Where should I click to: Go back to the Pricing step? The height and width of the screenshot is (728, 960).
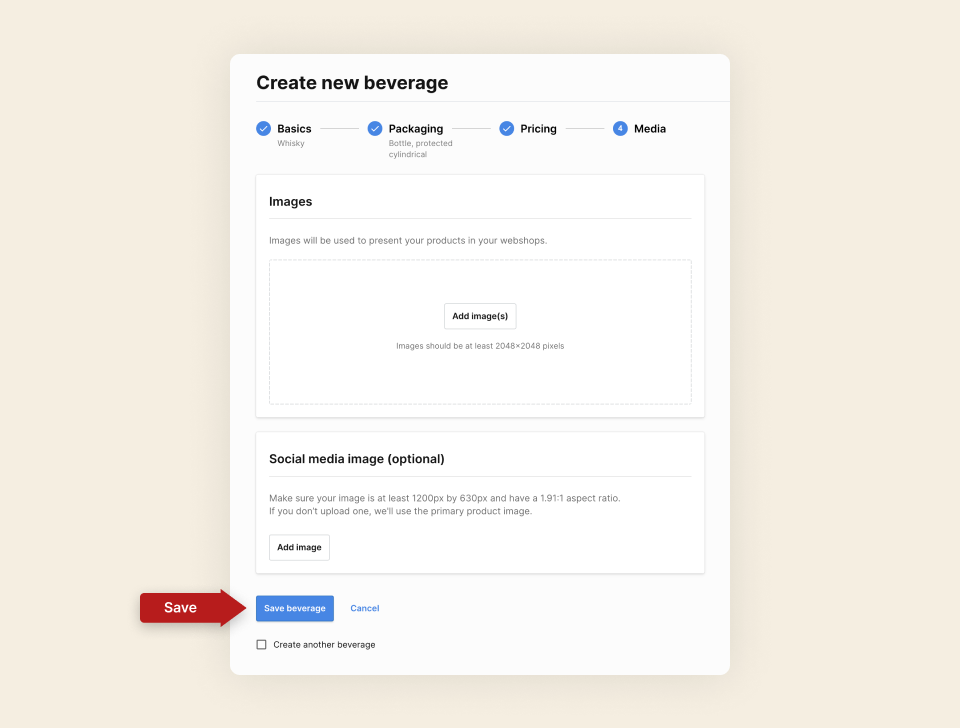[538, 128]
